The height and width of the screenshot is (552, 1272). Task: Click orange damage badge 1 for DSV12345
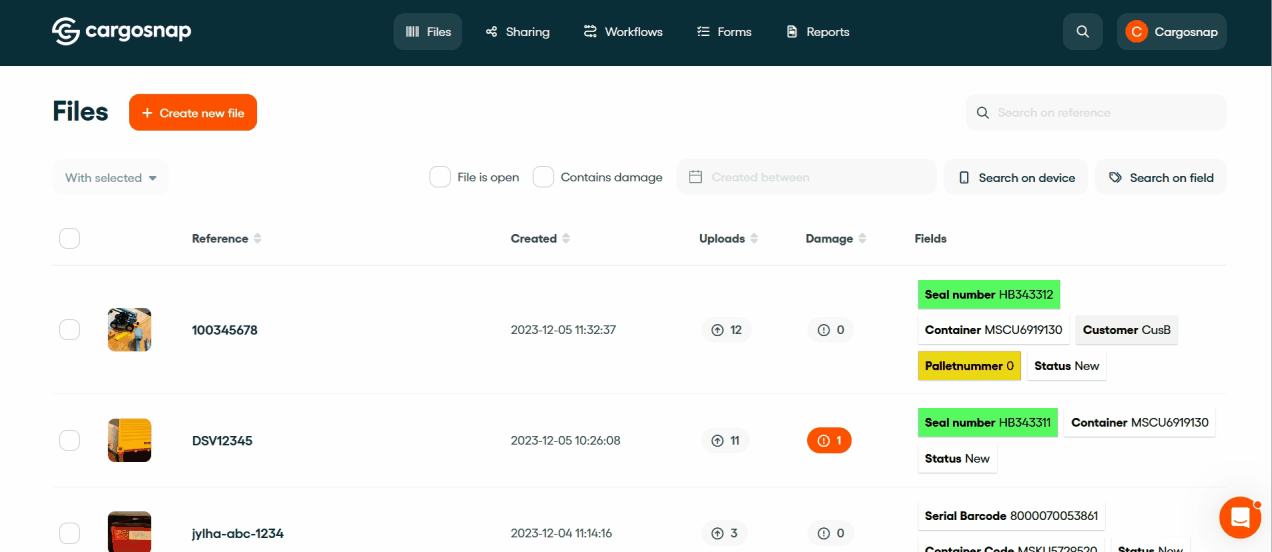(829, 440)
